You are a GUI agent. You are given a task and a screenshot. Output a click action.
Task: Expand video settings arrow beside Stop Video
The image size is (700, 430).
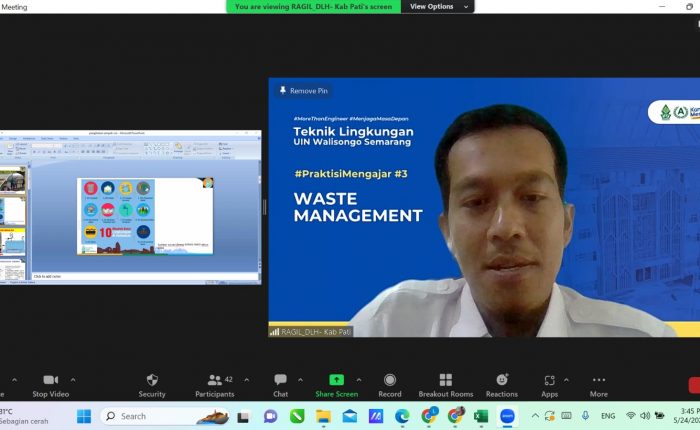73,380
